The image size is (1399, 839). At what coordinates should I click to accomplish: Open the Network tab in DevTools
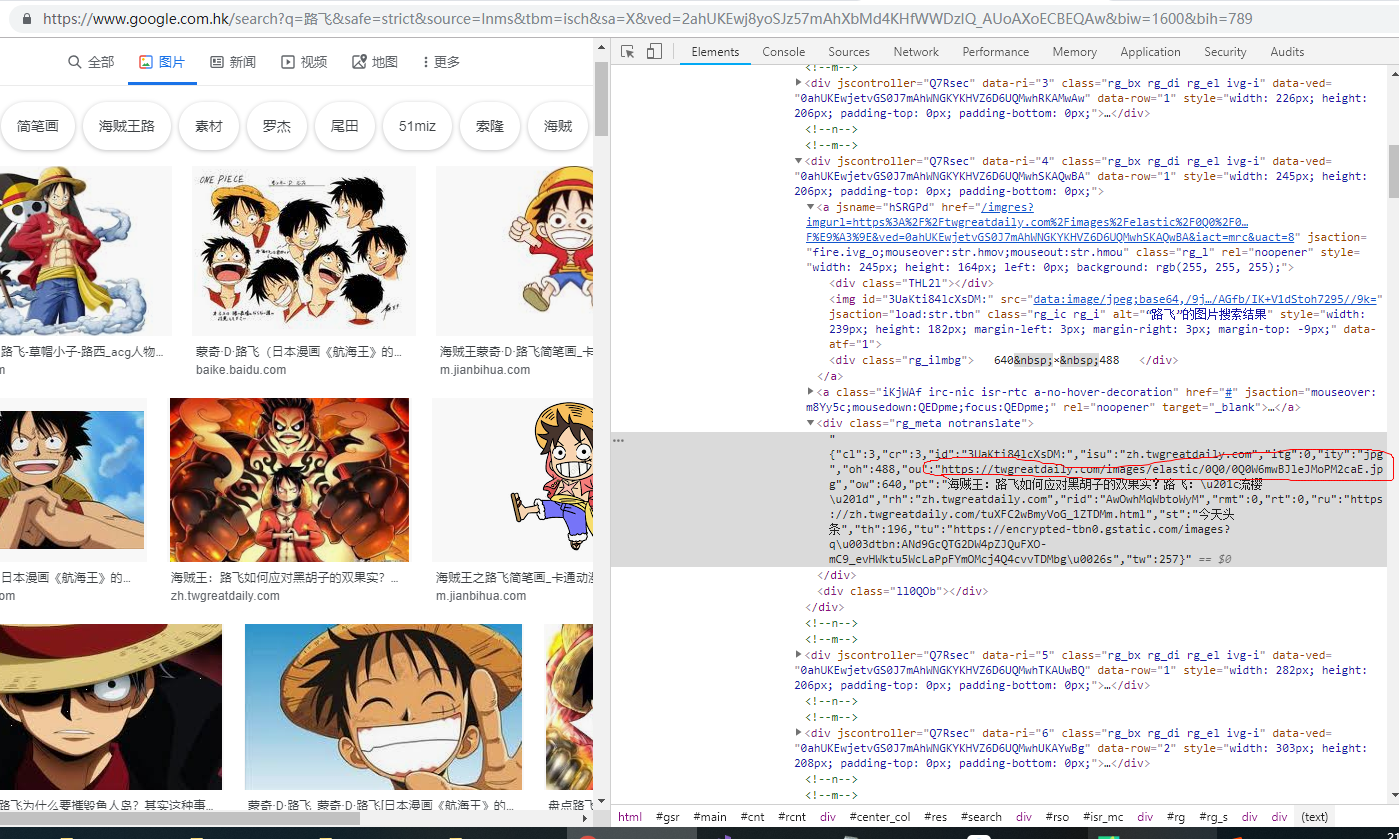pos(916,51)
